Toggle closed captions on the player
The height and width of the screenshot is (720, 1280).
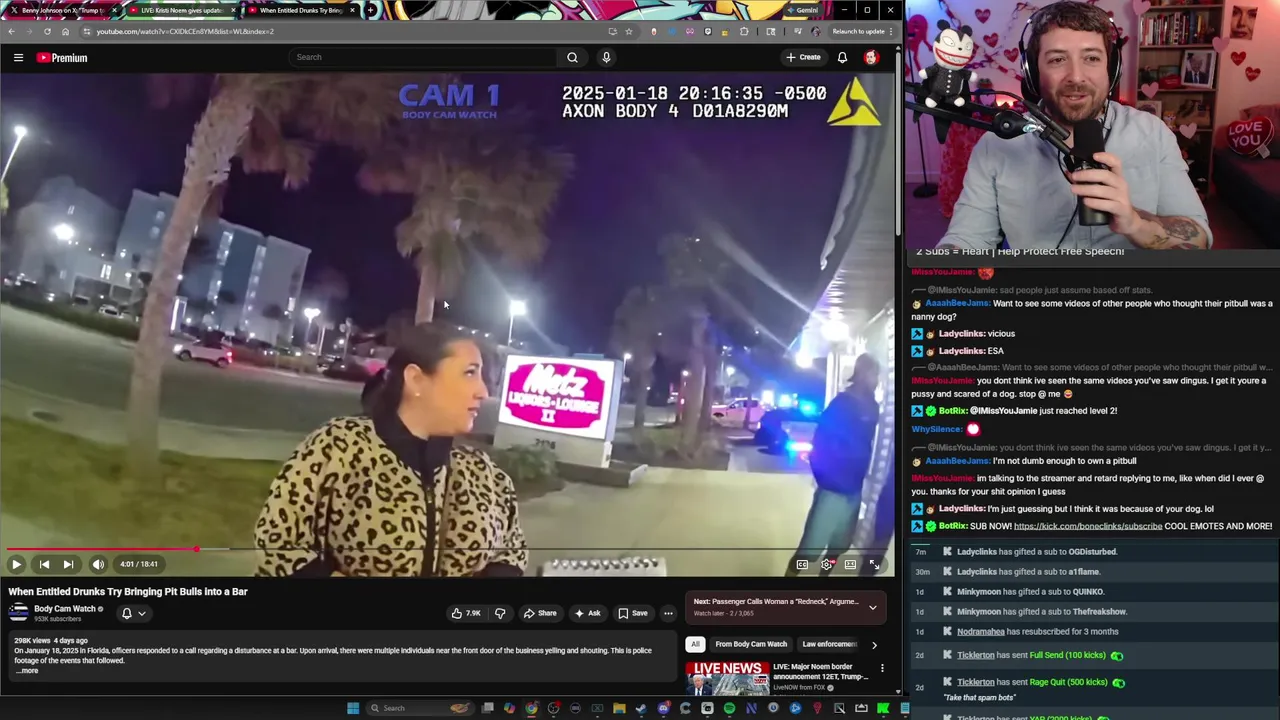point(802,564)
